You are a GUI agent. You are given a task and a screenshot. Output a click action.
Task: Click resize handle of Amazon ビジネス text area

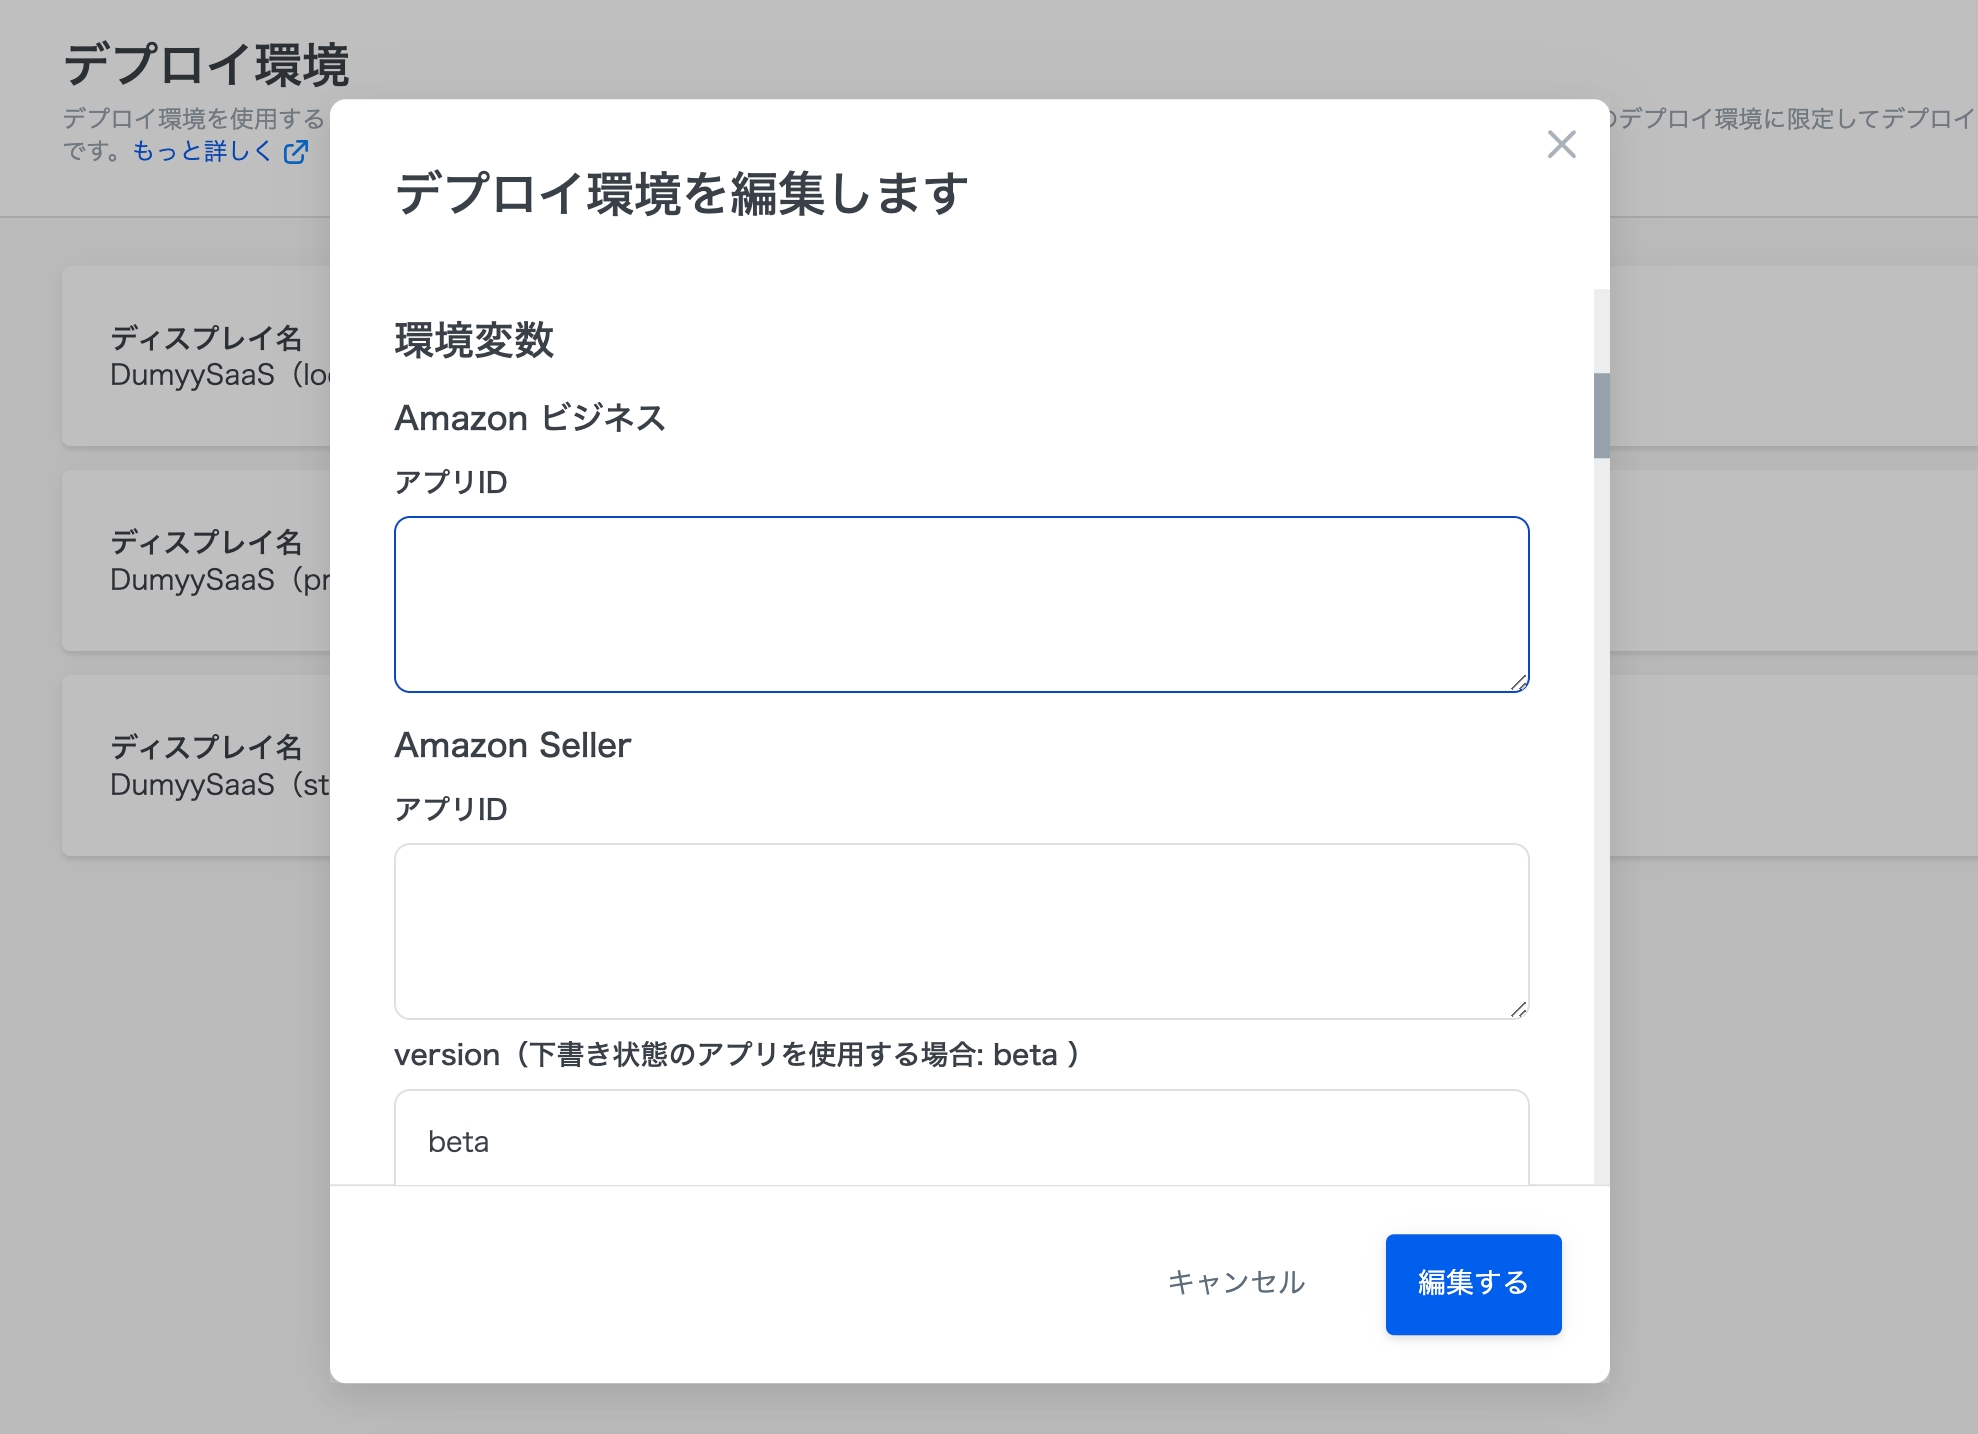tap(1518, 682)
